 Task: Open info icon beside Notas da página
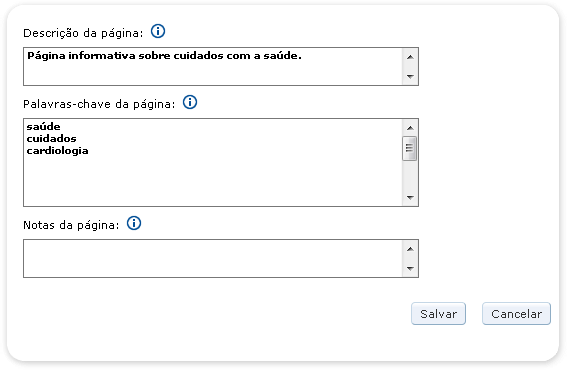tap(134, 223)
